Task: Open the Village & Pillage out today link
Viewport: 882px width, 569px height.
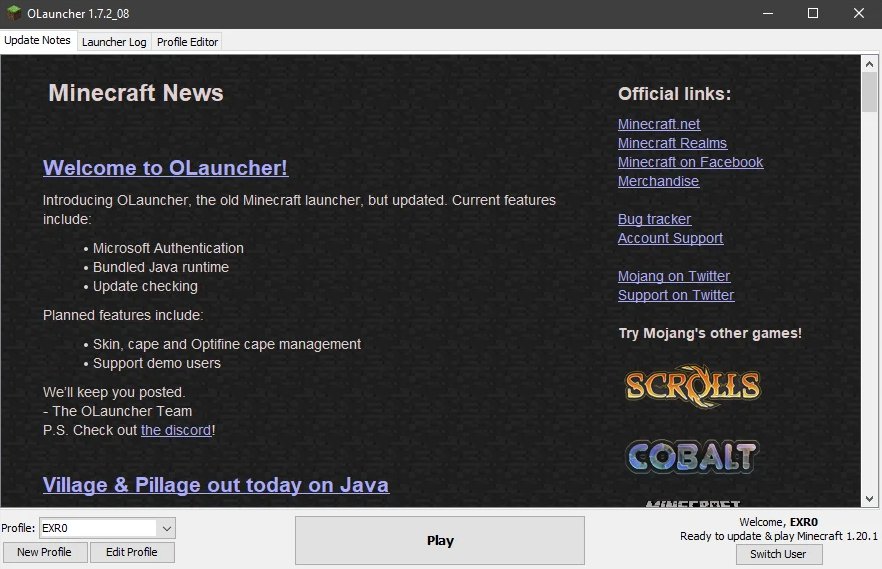Action: point(215,485)
